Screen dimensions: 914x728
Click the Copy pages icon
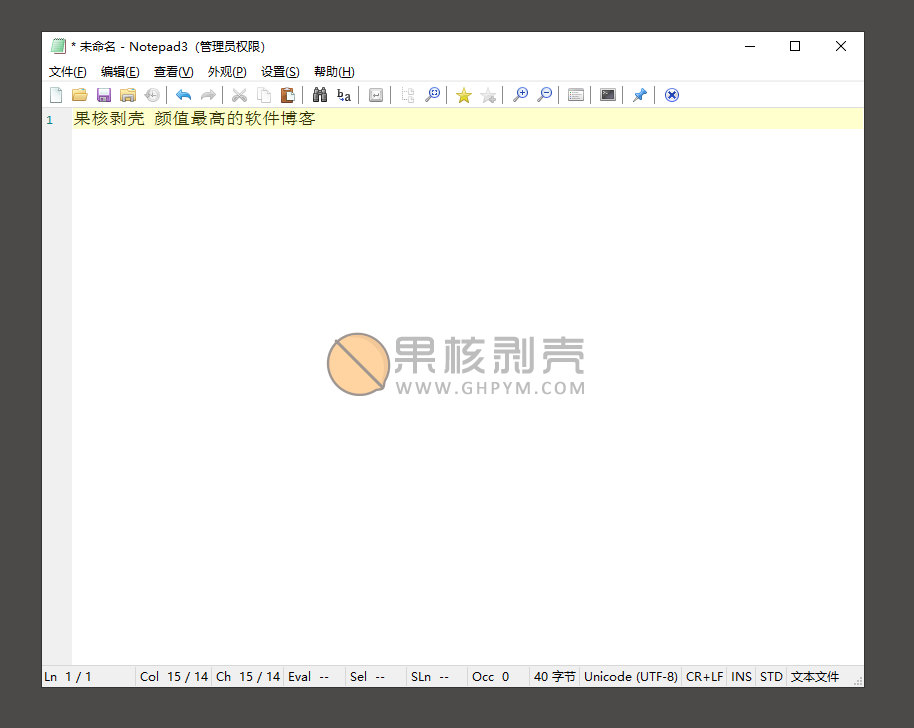tap(264, 95)
